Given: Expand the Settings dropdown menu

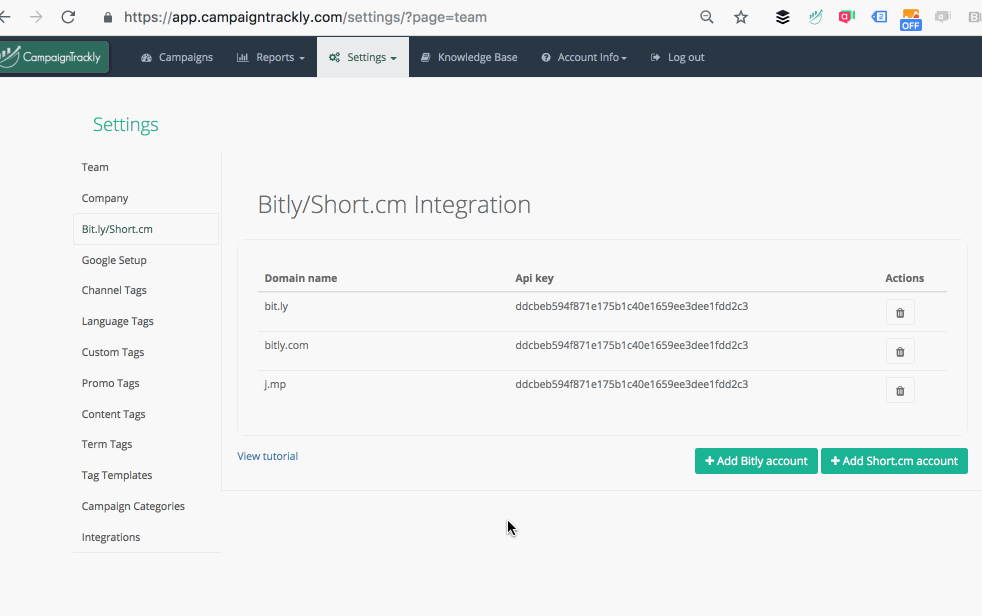Looking at the screenshot, I should click(363, 57).
